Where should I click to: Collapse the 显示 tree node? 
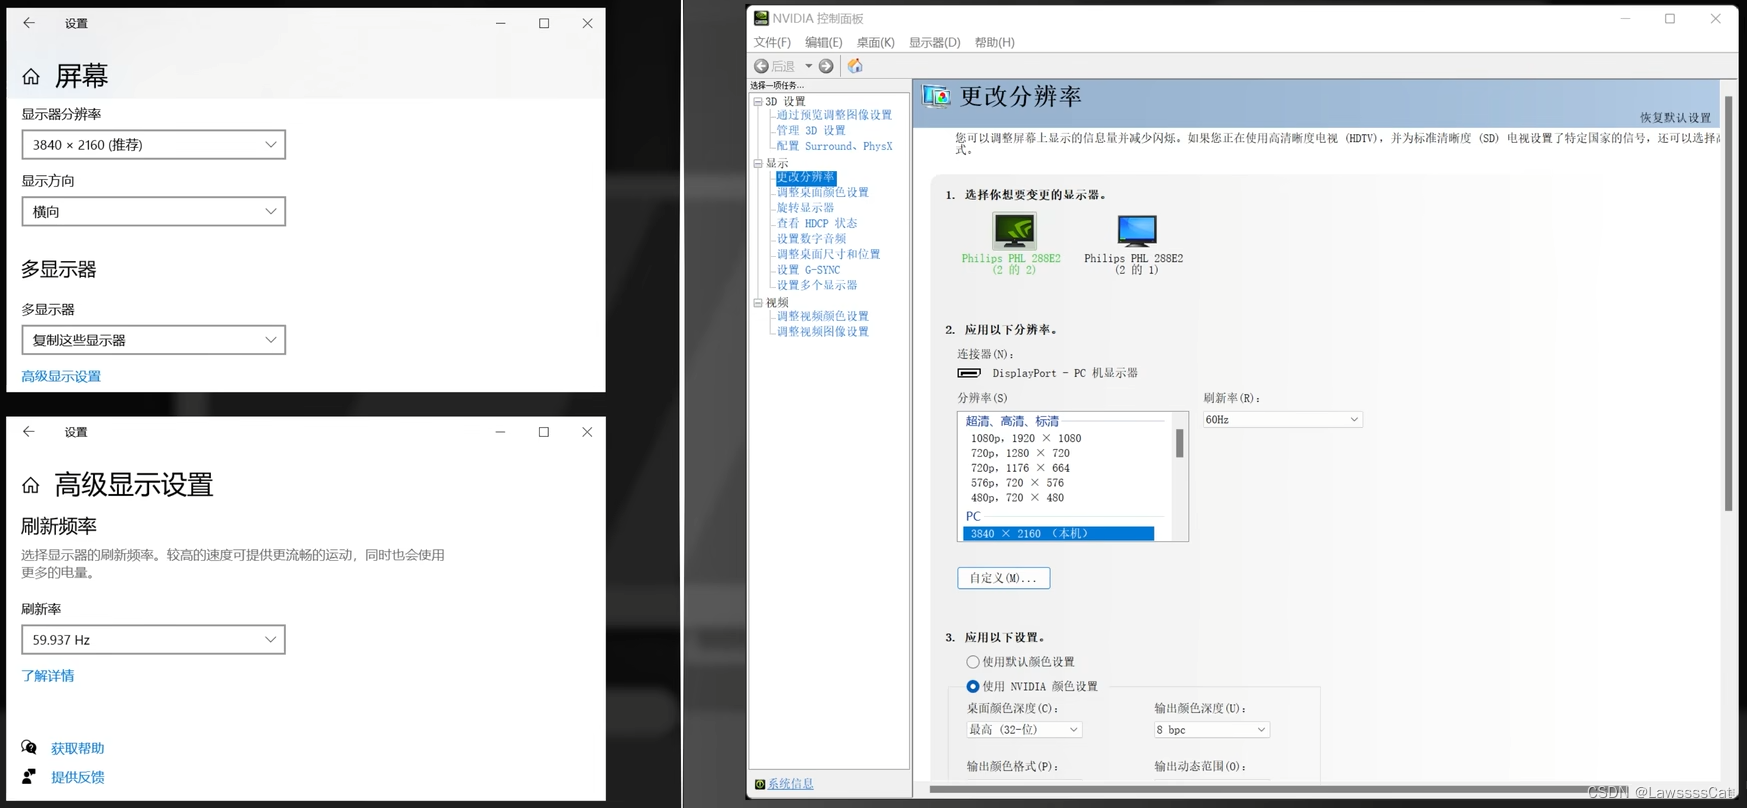click(x=758, y=163)
